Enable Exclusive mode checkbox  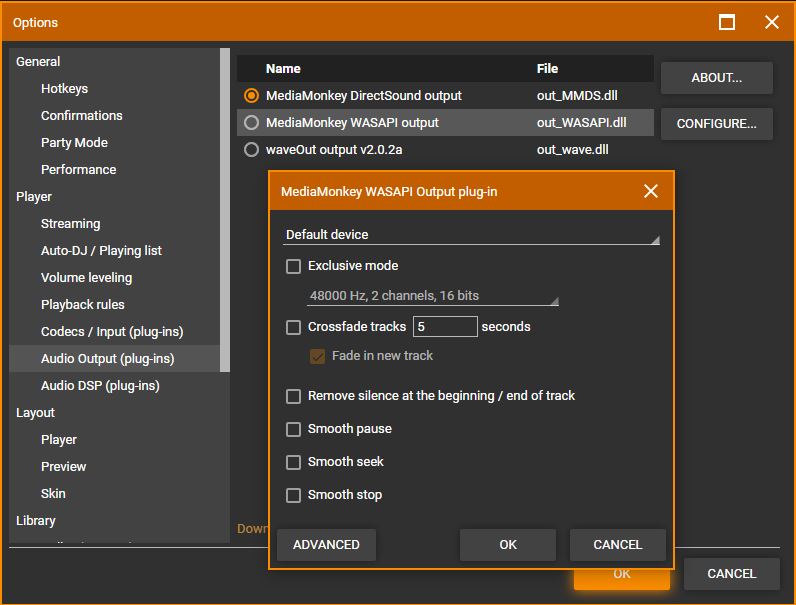pos(293,266)
